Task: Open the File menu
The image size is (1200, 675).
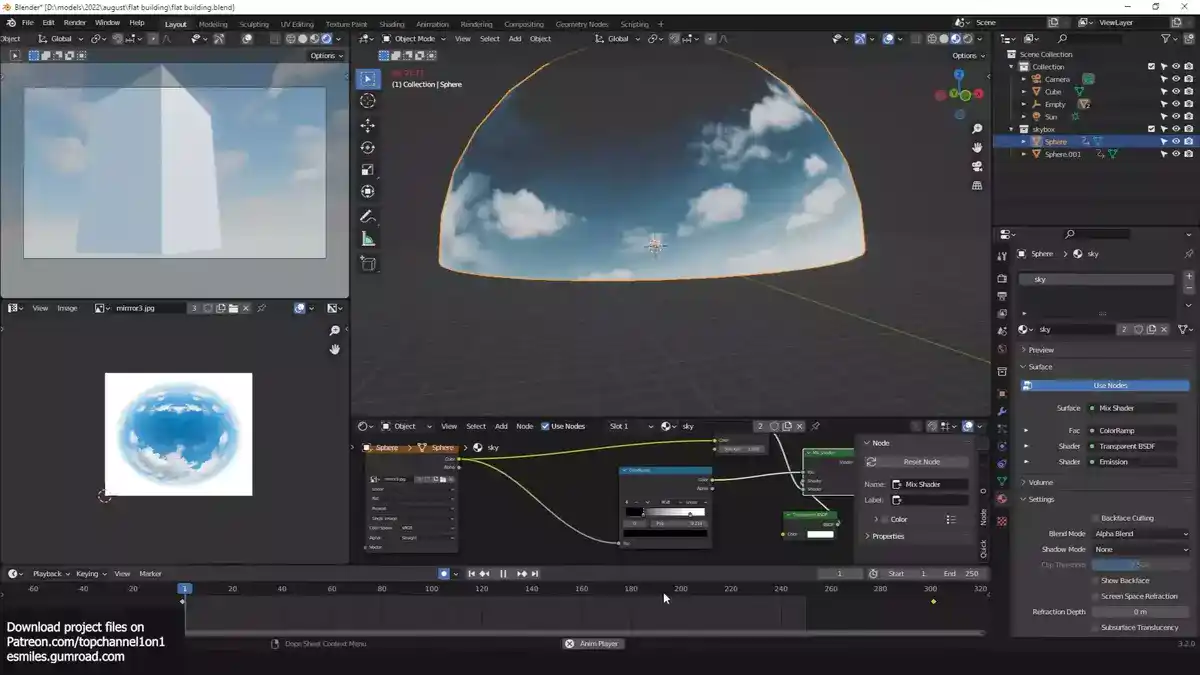Action: [27, 22]
